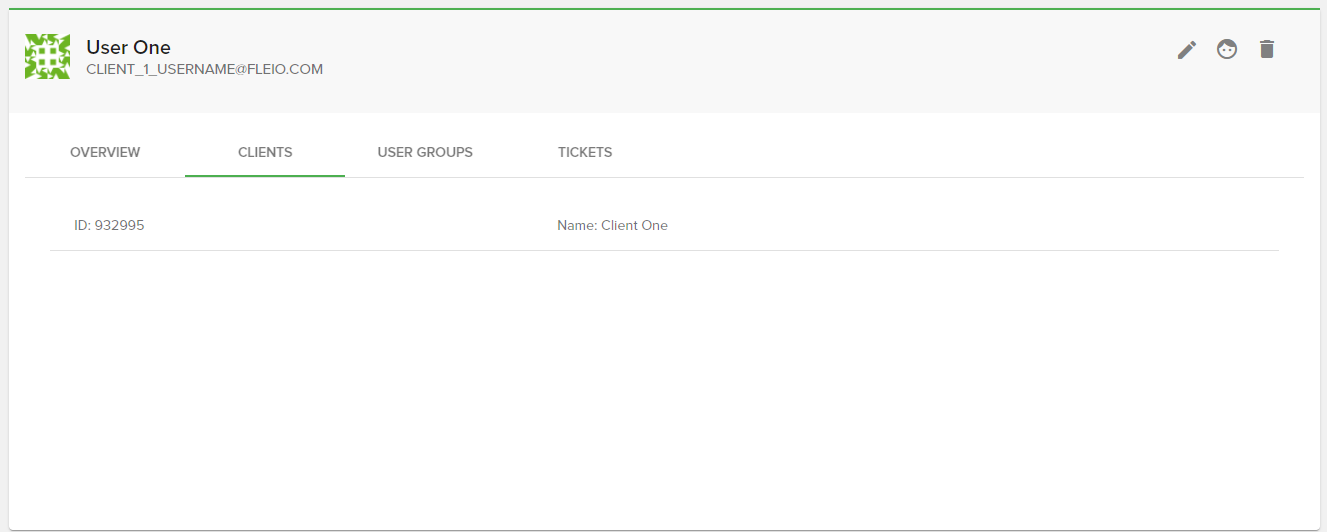Click the ID: 932995 text
The image size is (1327, 532).
pyautogui.click(x=109, y=226)
